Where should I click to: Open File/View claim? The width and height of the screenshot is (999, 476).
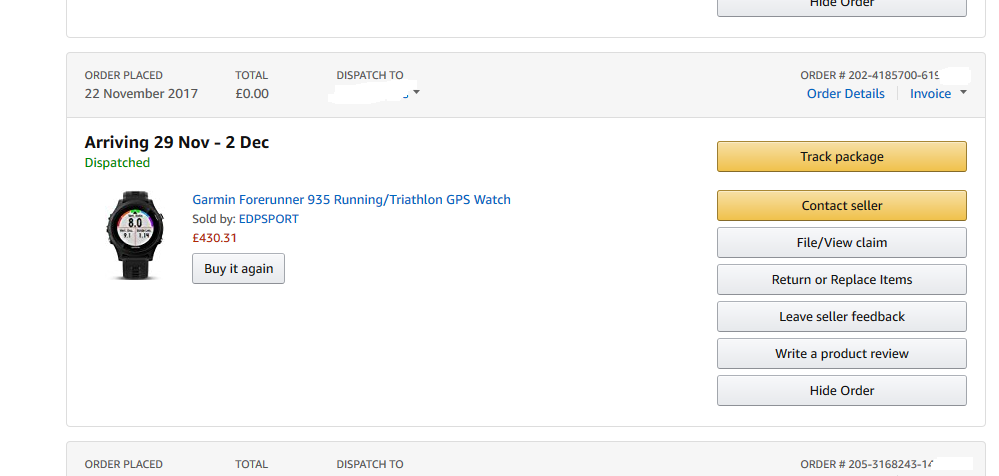tap(841, 243)
